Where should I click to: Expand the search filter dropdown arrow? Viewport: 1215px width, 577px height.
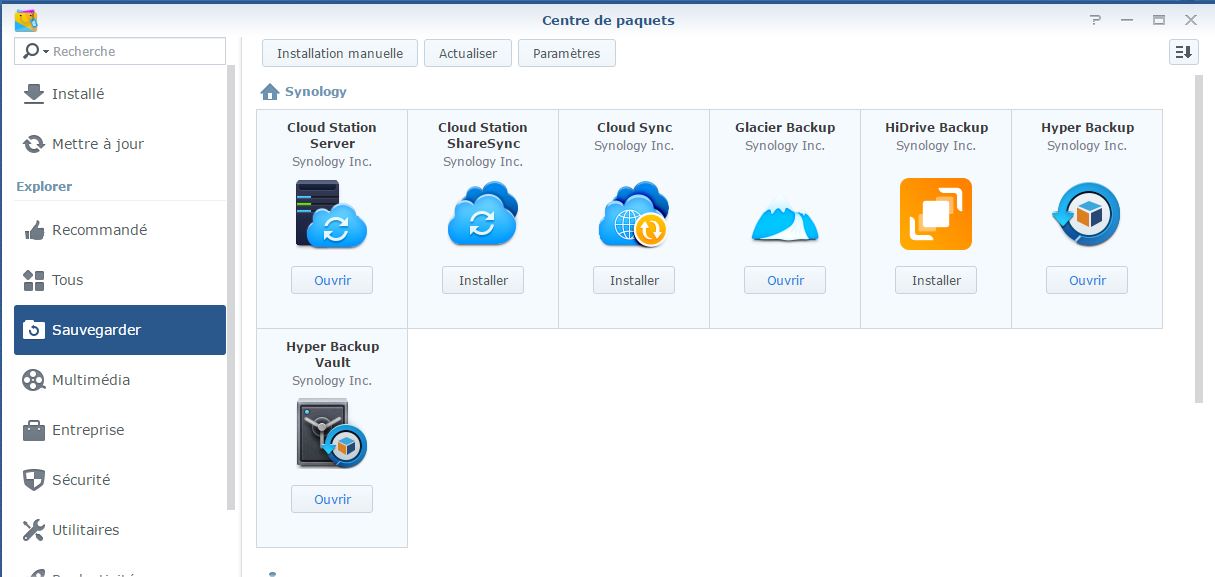pos(46,52)
